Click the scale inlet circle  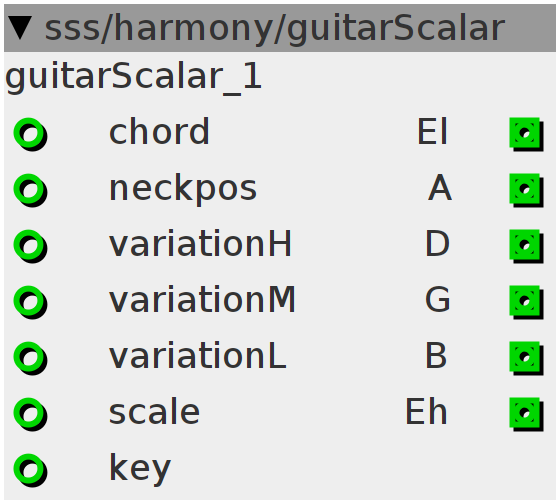point(30,414)
